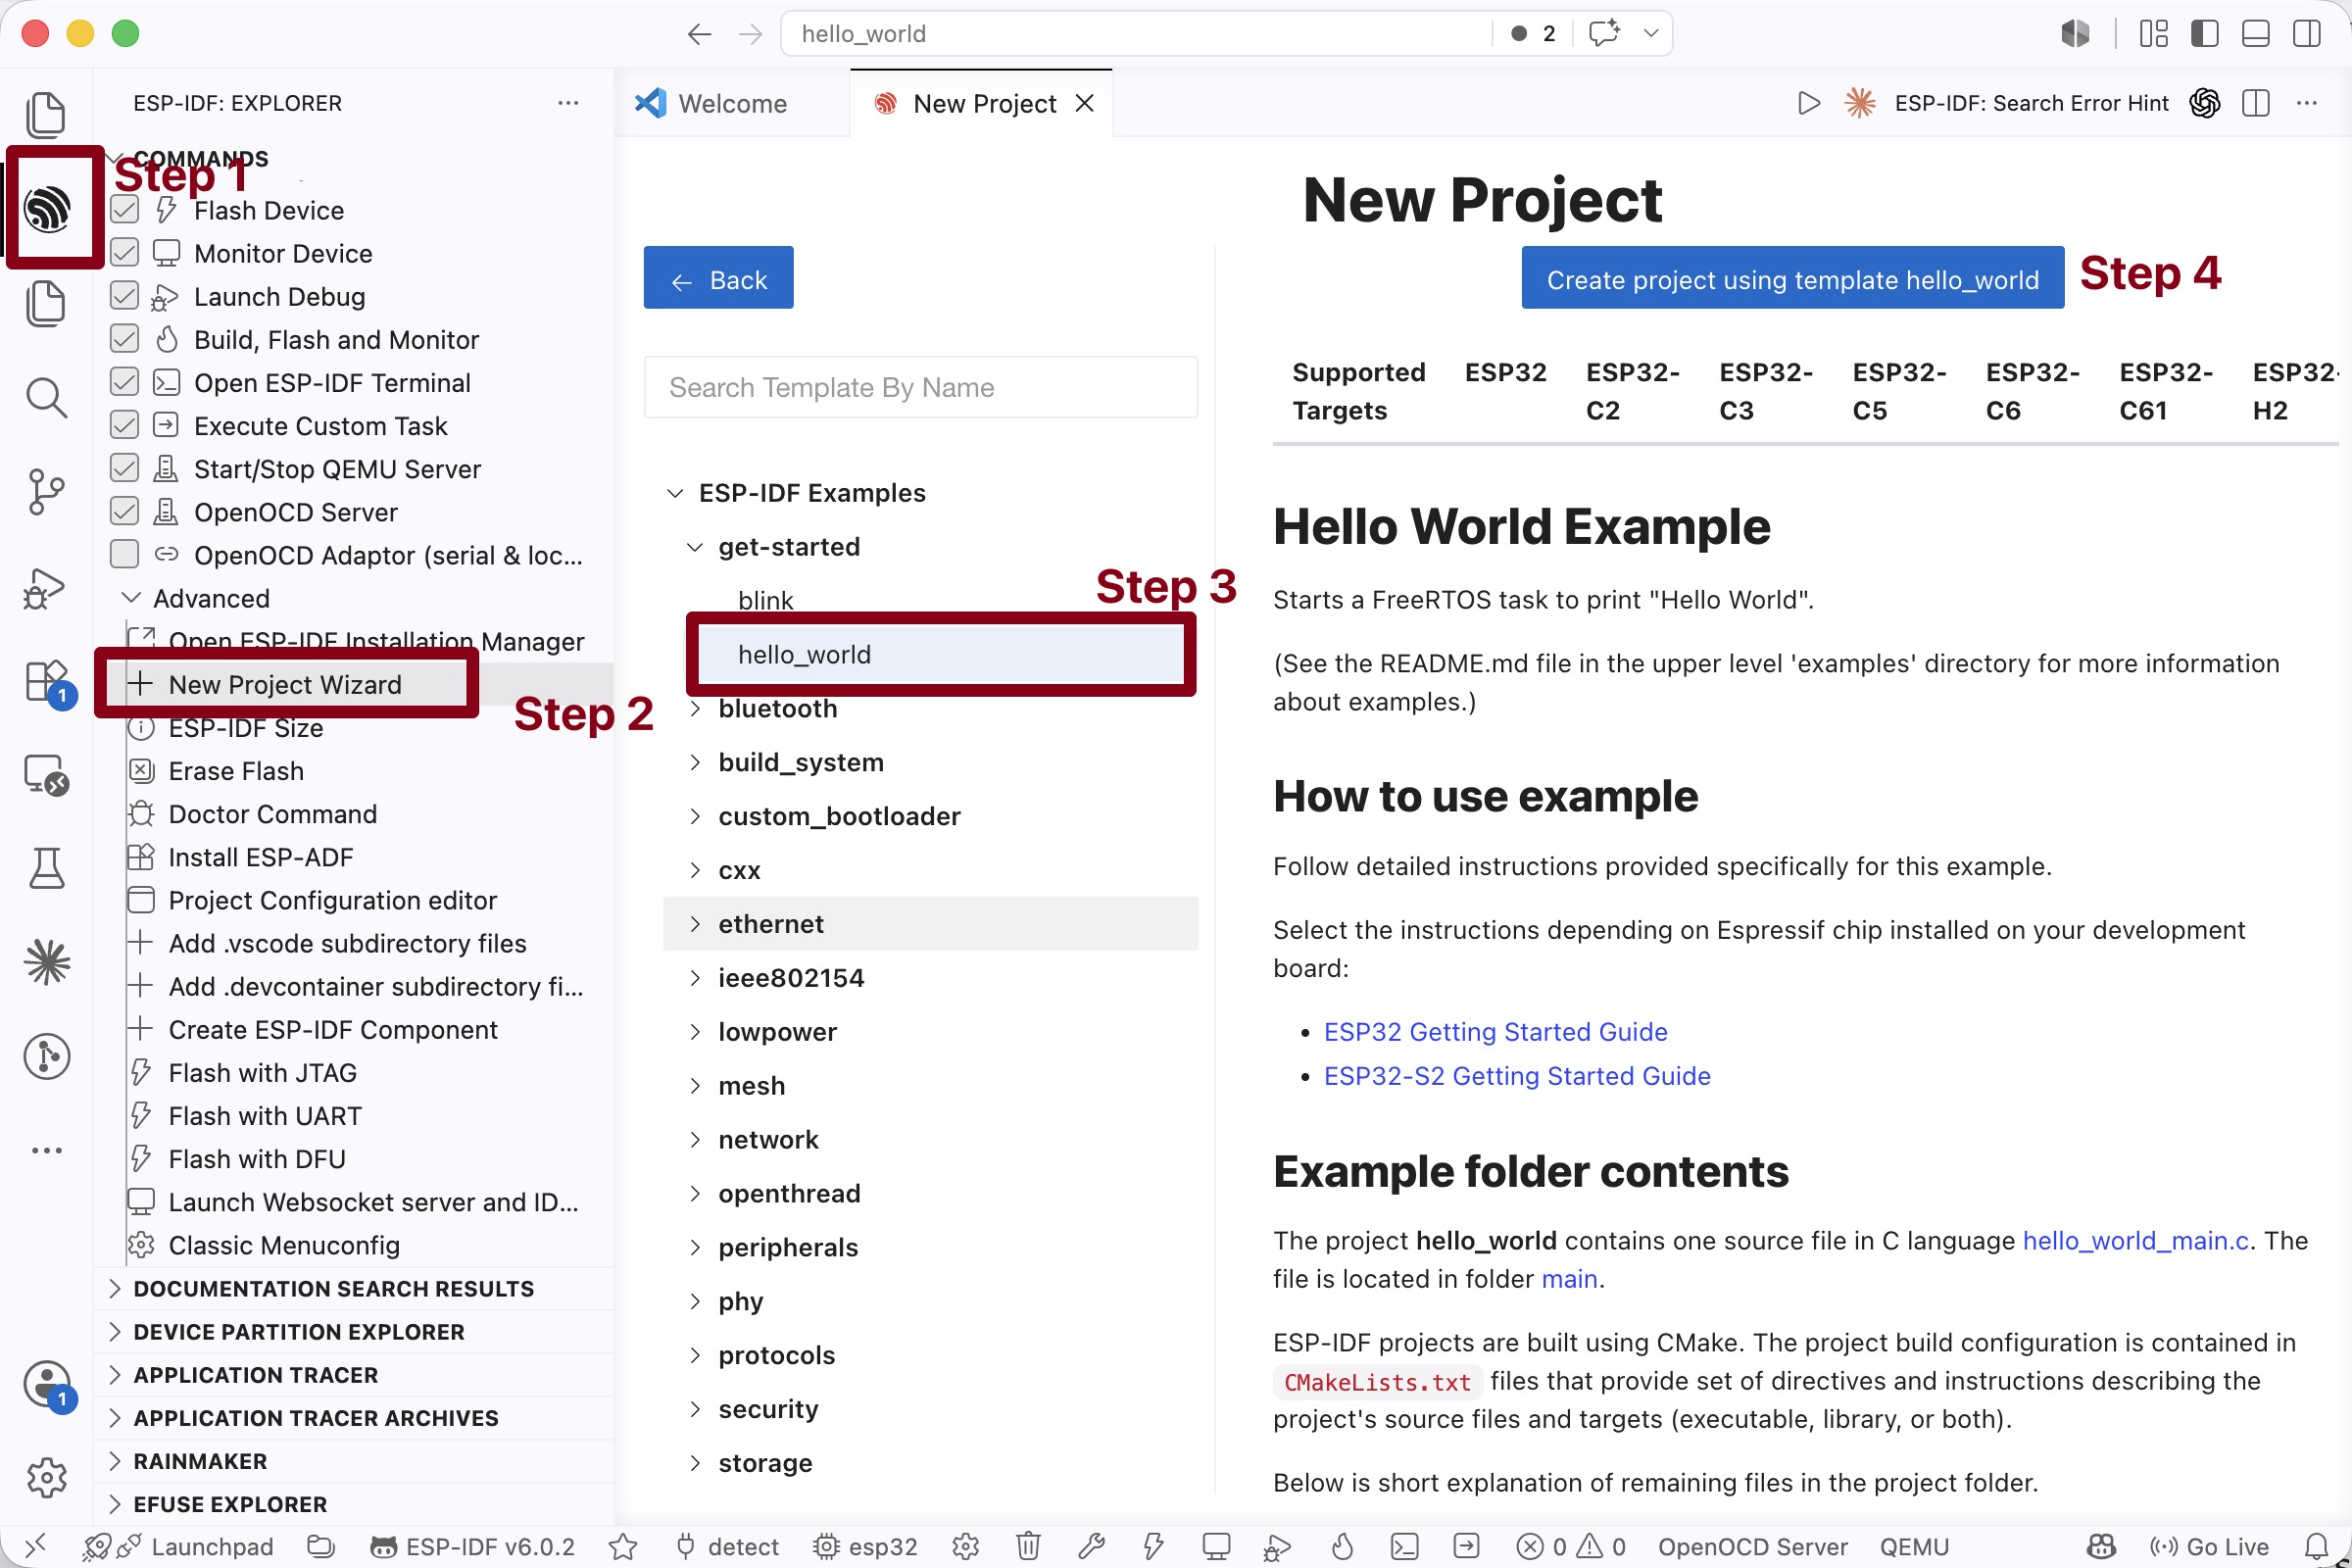2352x1568 pixels.
Task: Open ESP32-S2 Getting Started Guide link
Action: 1517,1076
